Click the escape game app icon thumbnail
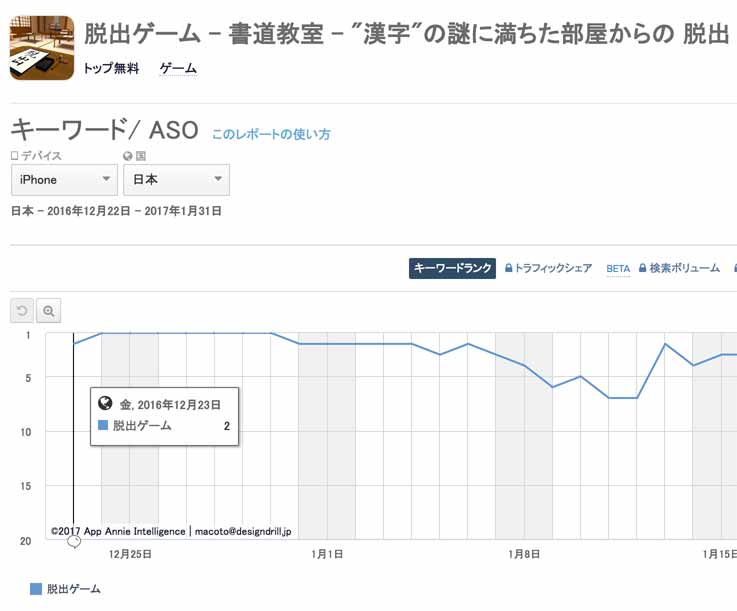 point(42,47)
